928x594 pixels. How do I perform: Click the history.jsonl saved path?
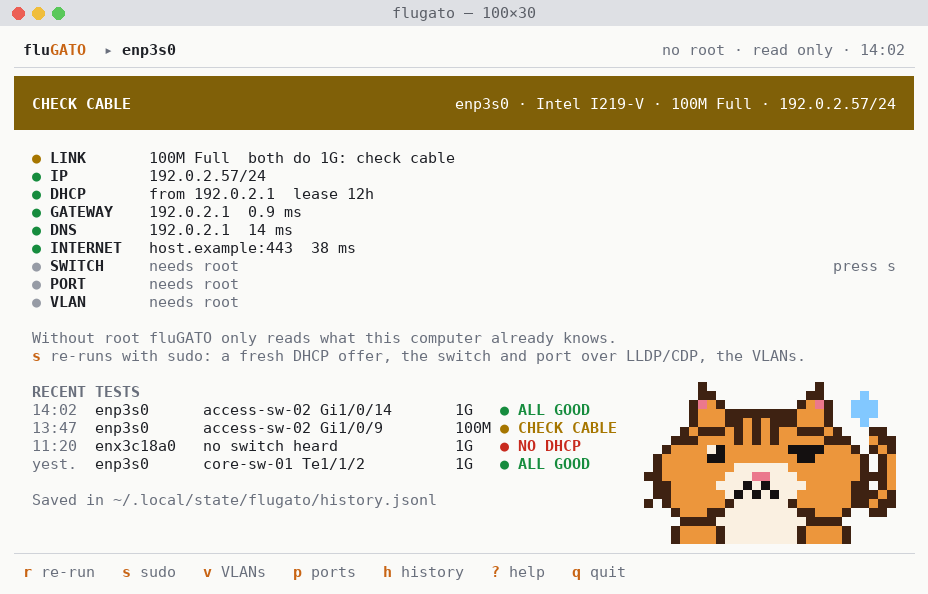click(275, 500)
